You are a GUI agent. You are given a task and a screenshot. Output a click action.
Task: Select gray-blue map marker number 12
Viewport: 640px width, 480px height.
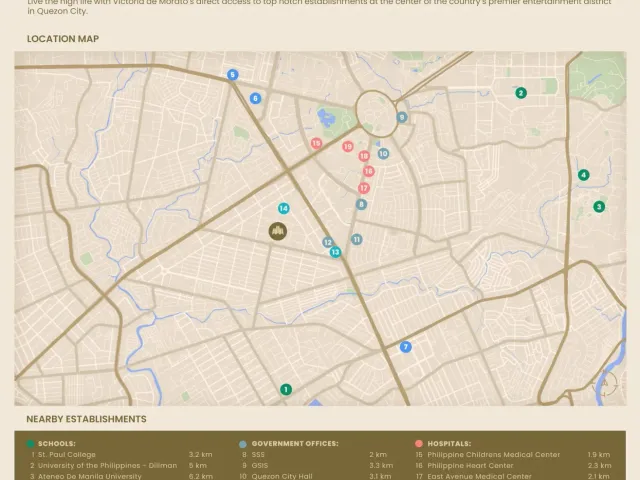[328, 242]
